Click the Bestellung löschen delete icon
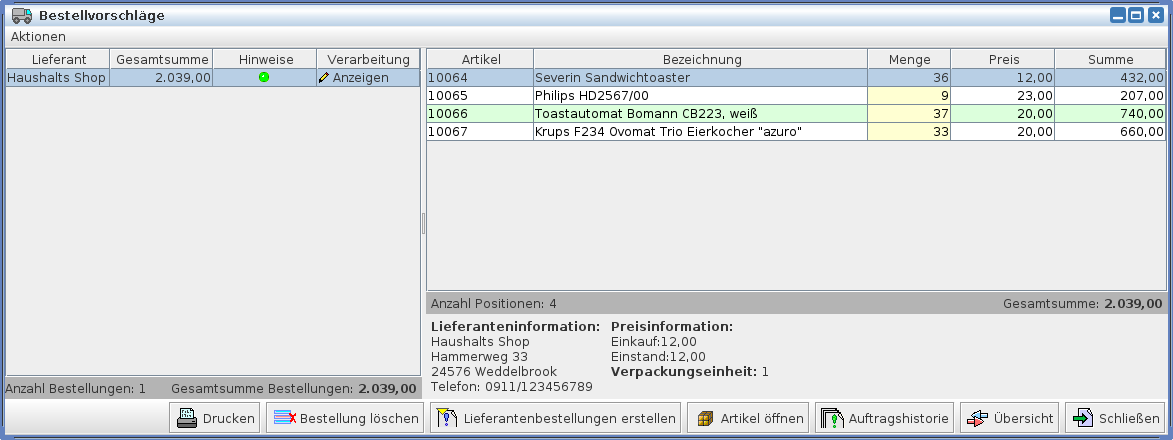This screenshot has width=1173, height=440. click(285, 419)
